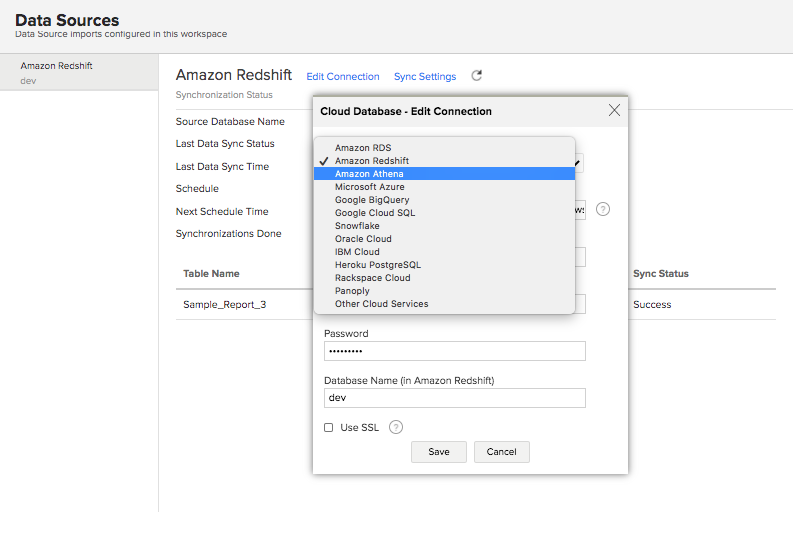Click the Cancel button
793x560 pixels.
click(x=501, y=452)
